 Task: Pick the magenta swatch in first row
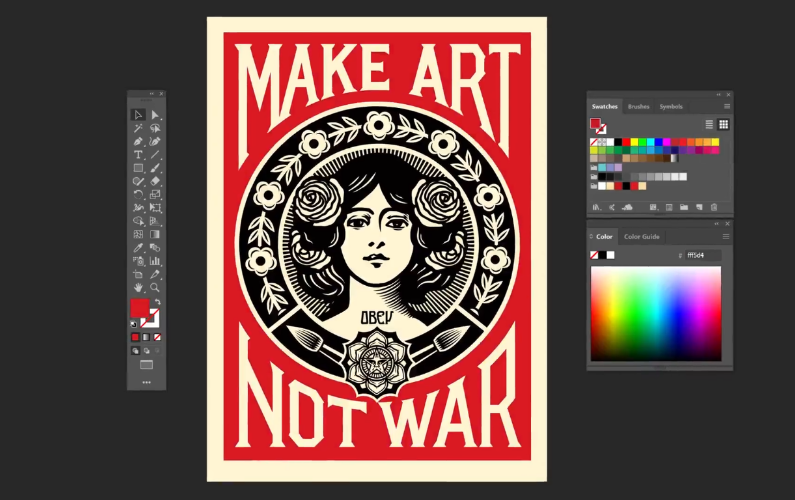[x=667, y=142]
